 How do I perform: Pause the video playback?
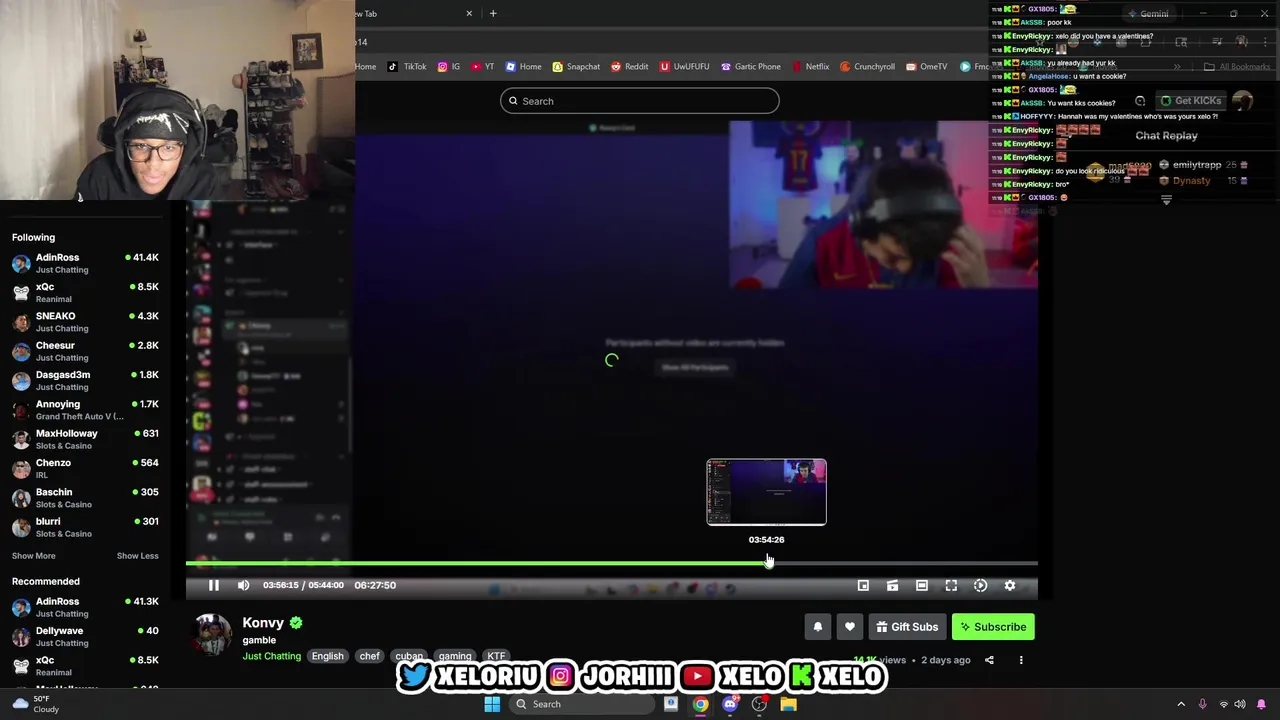click(213, 585)
